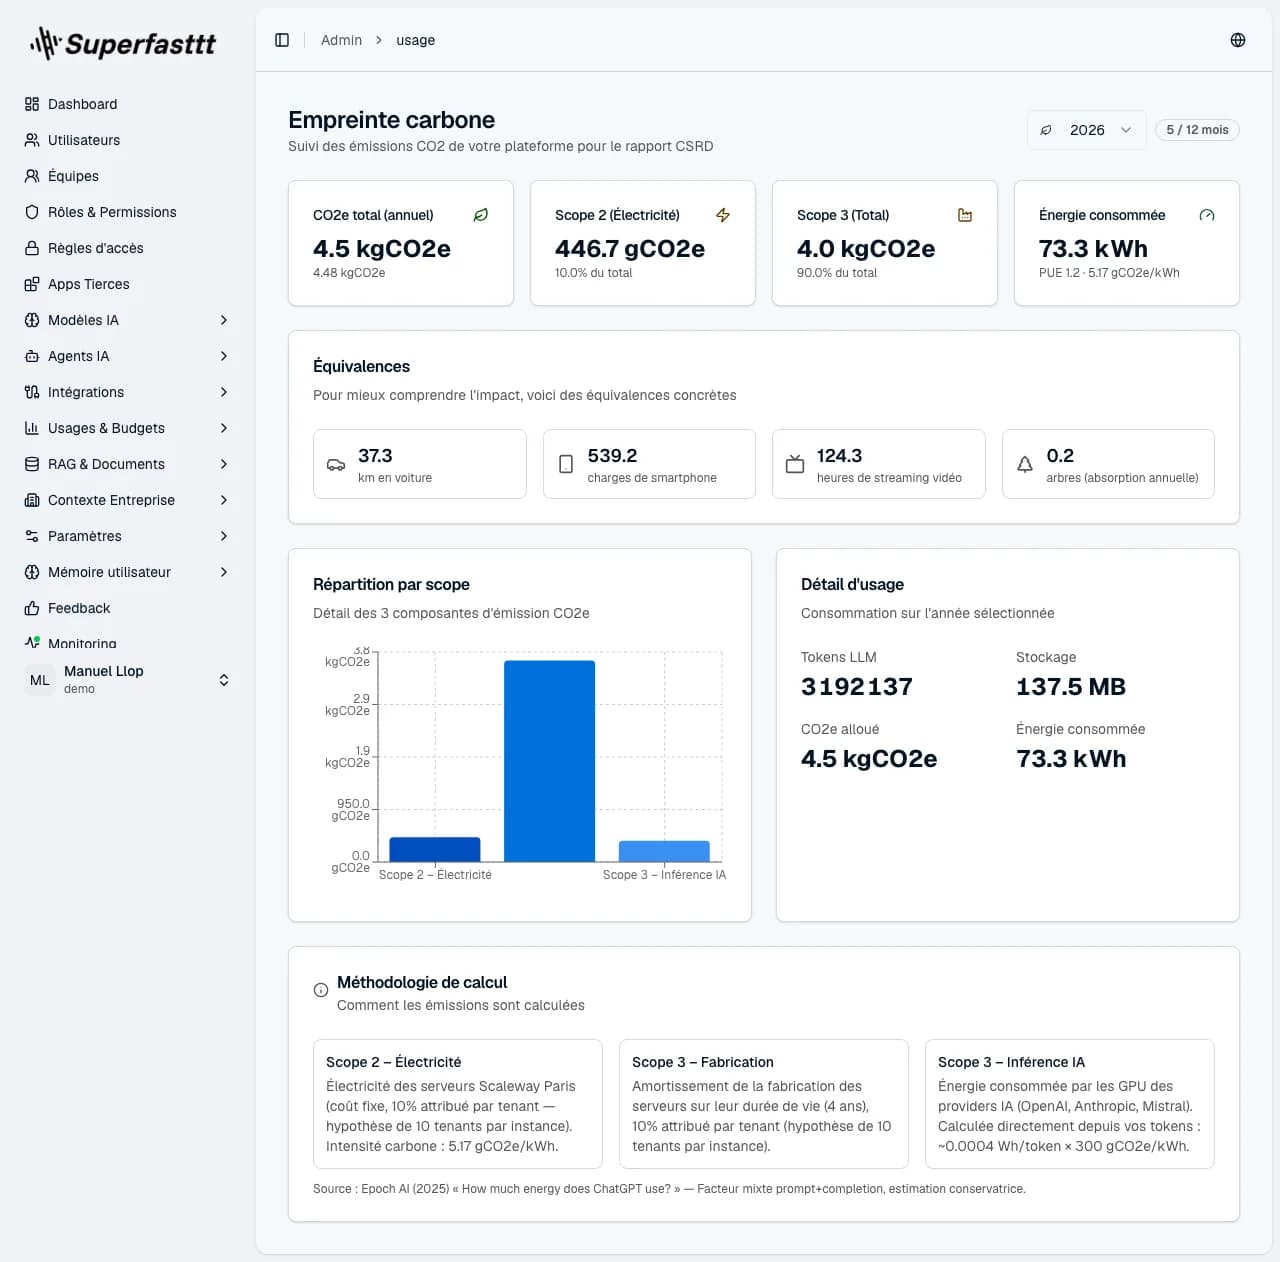Click the Dashboard sidebar icon
Screen dimensions: 1280x1262
(32, 104)
